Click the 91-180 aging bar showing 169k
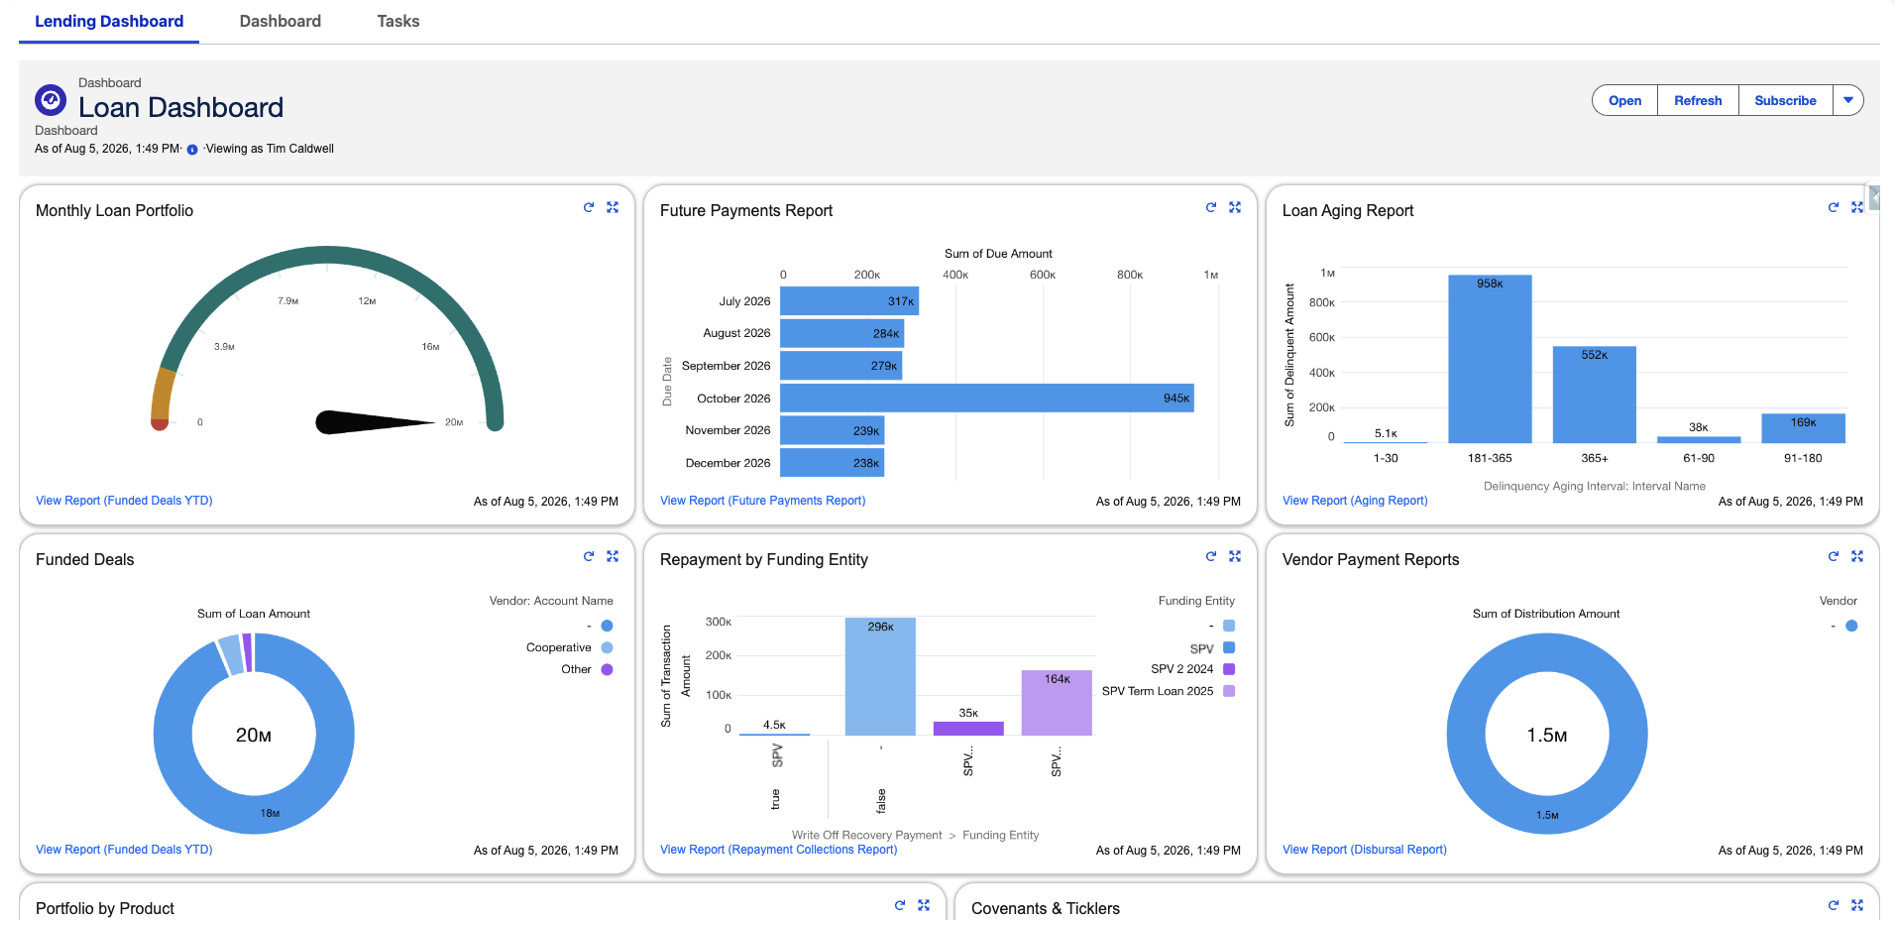Viewport: 1904px width, 932px height. pos(1803,428)
